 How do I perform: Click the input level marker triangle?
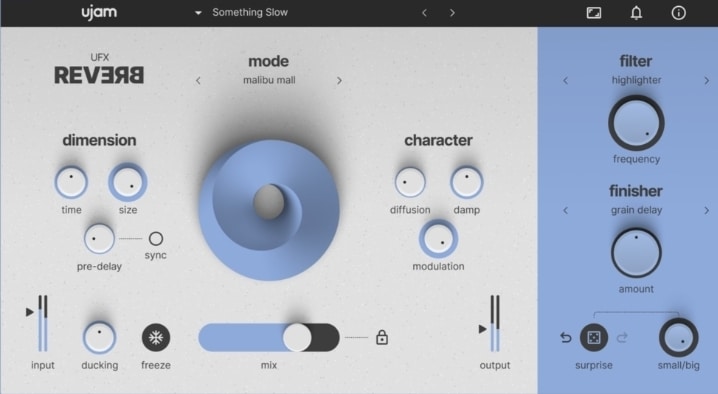click(x=30, y=312)
